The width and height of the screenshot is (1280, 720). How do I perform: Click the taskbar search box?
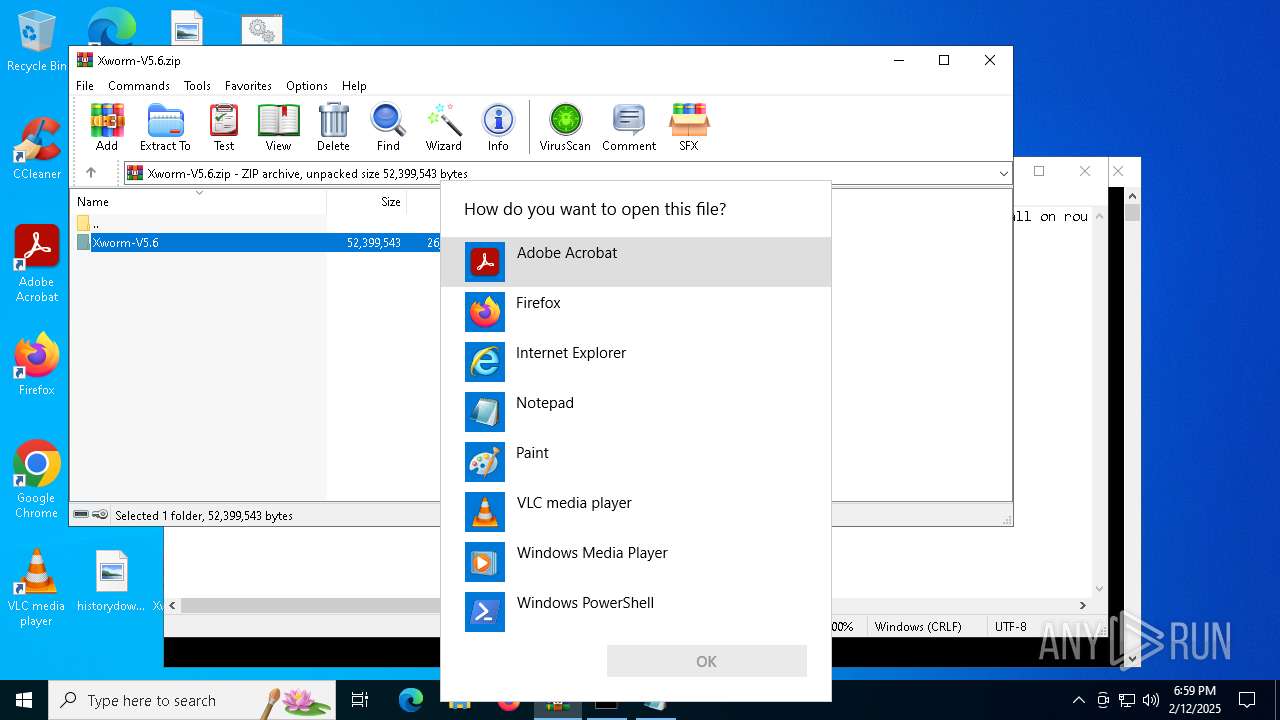[192, 700]
